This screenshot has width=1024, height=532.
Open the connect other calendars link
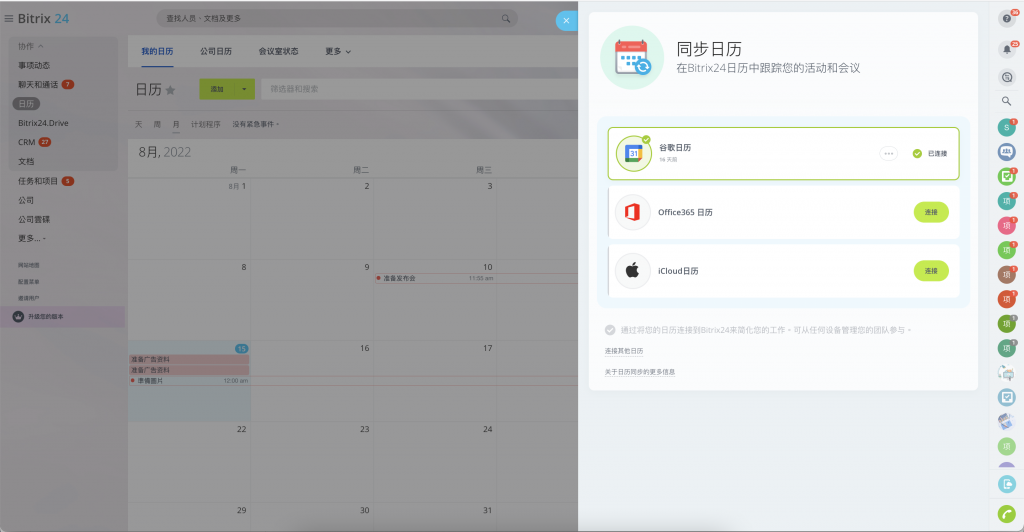click(x=624, y=351)
